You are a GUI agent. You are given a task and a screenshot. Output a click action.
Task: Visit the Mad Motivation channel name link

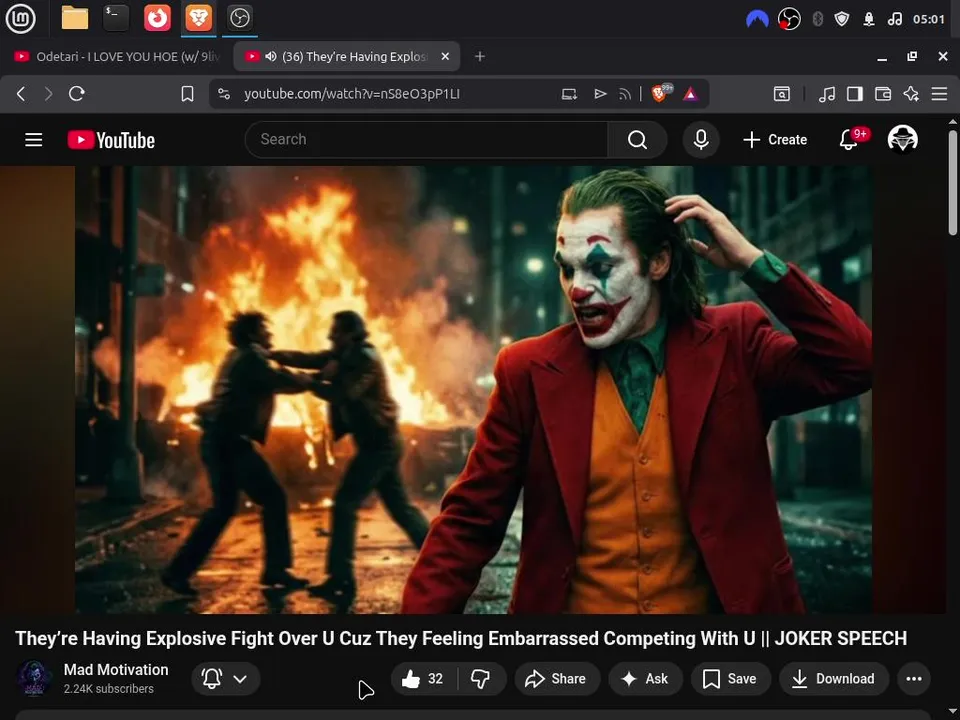click(116, 670)
